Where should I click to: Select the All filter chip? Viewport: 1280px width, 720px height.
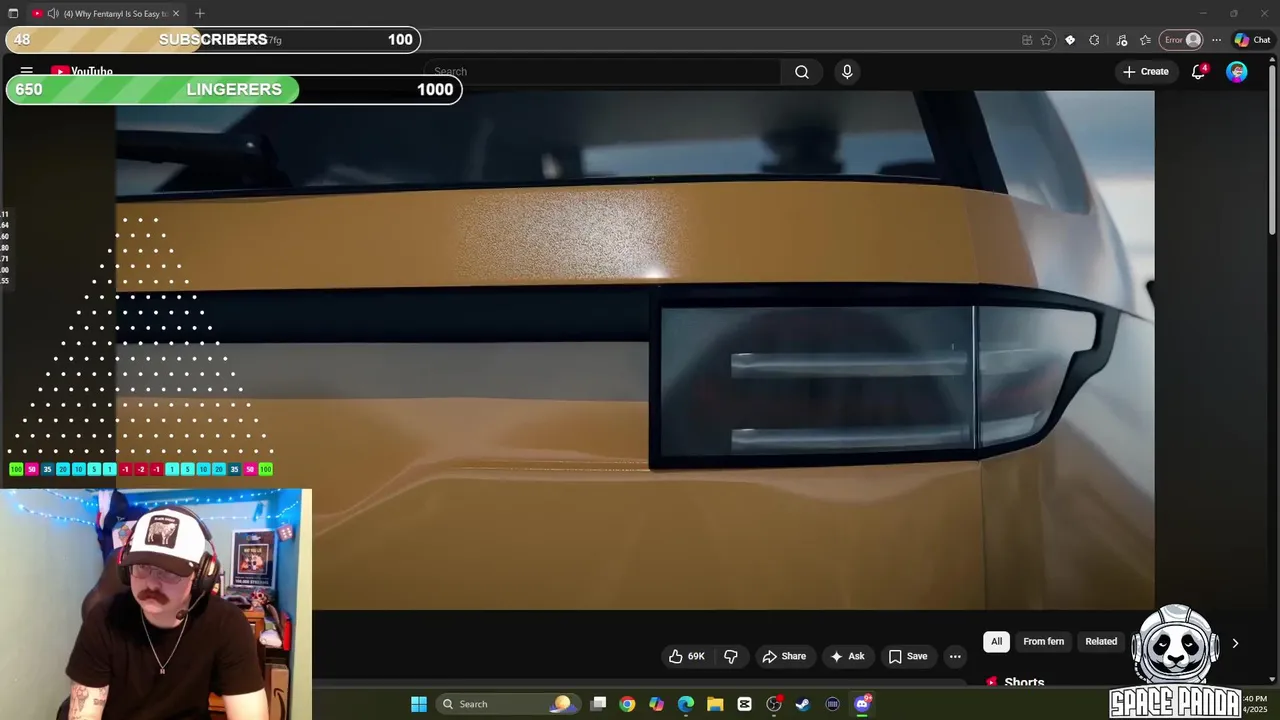[996, 642]
